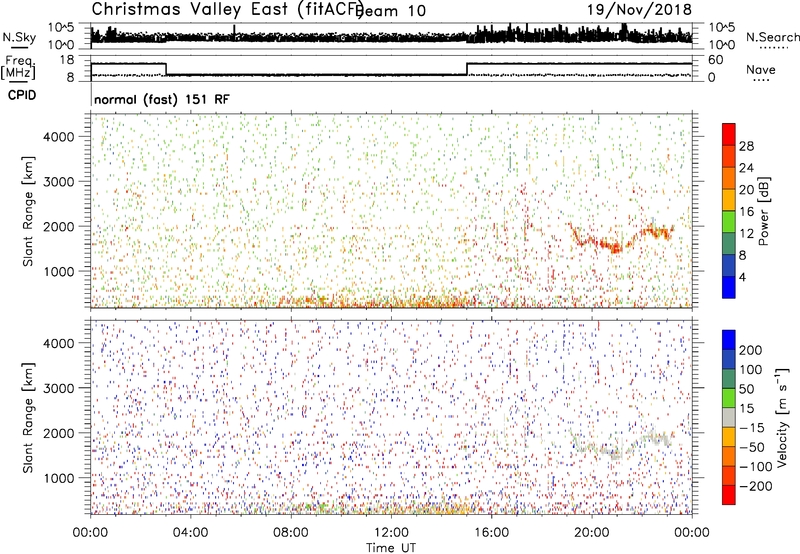
Task: Click the '1000' tick on the velocity panel
Action: point(58,478)
